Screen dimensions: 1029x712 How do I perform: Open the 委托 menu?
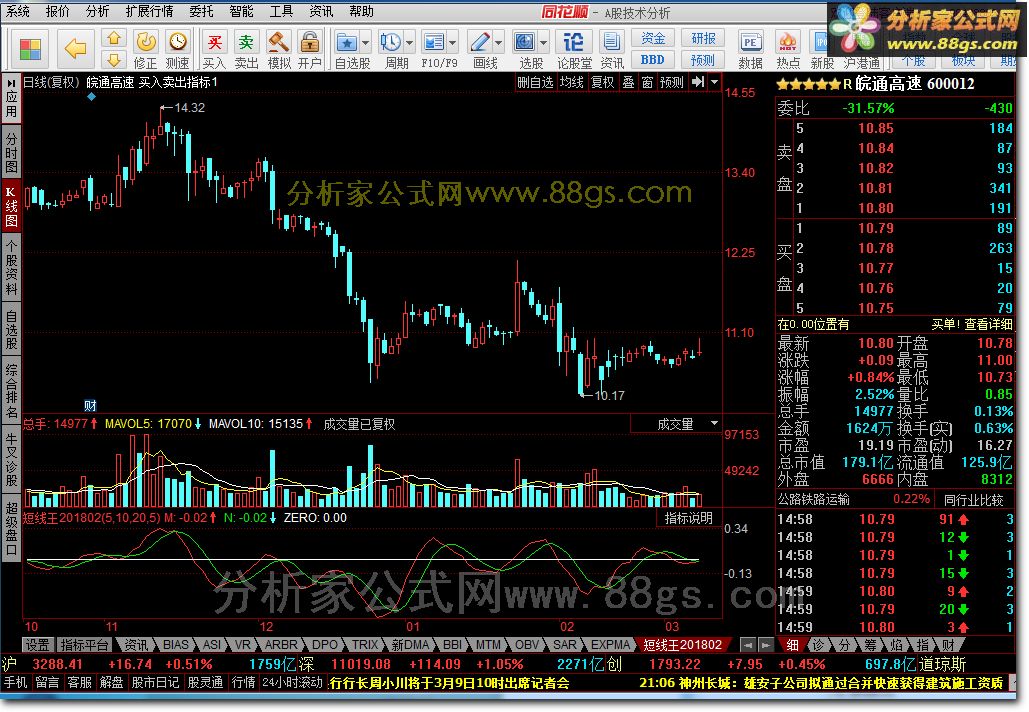click(x=201, y=11)
